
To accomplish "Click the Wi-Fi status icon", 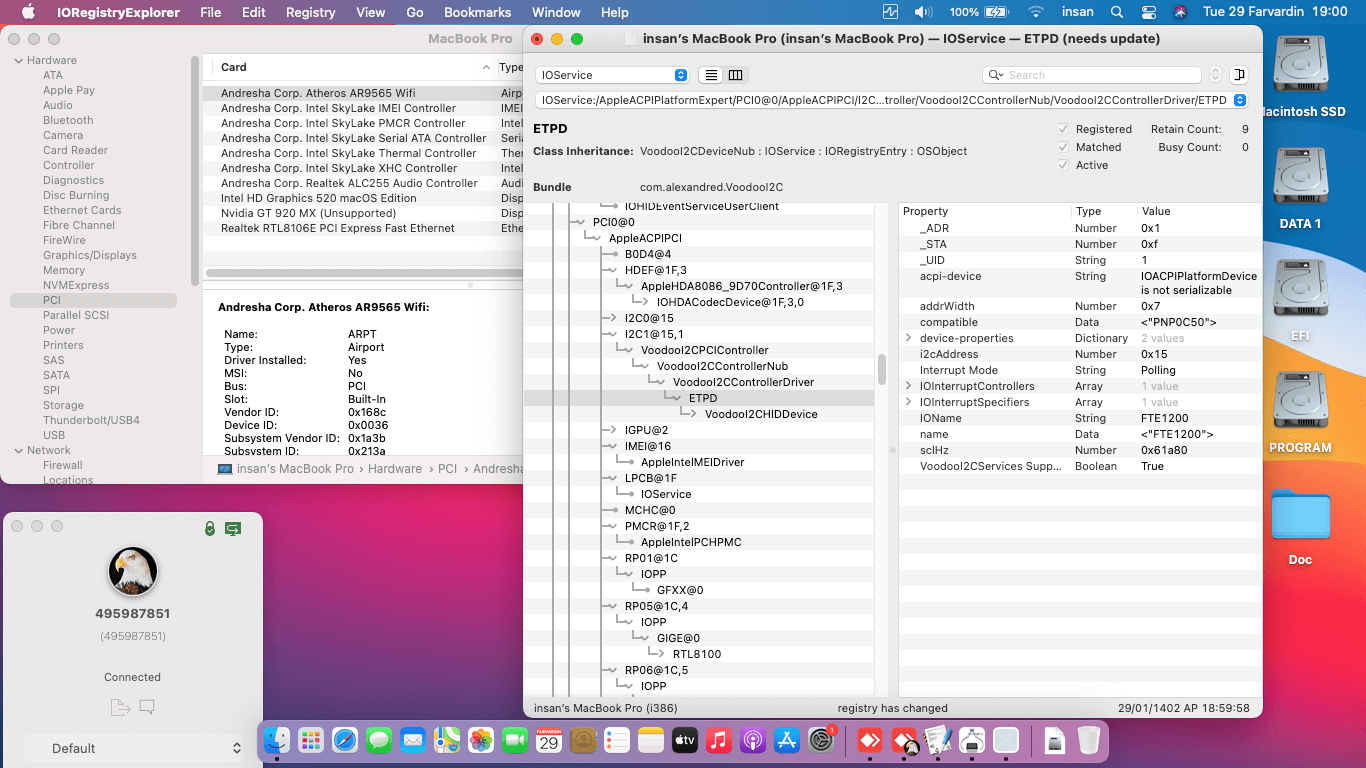I will point(1036,12).
